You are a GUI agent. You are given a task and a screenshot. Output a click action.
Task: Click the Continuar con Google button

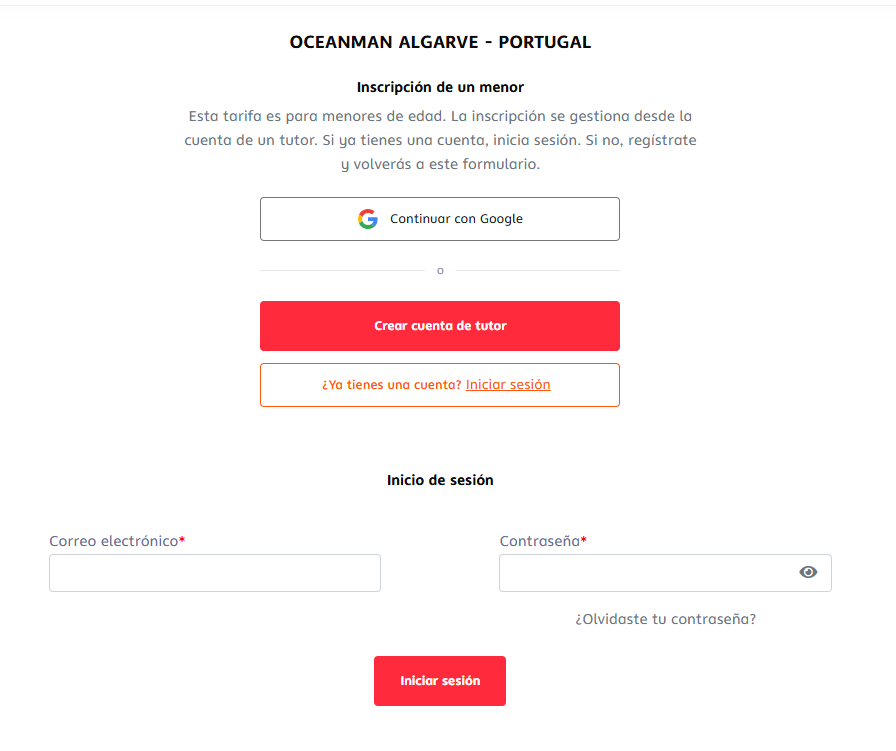(x=440, y=219)
